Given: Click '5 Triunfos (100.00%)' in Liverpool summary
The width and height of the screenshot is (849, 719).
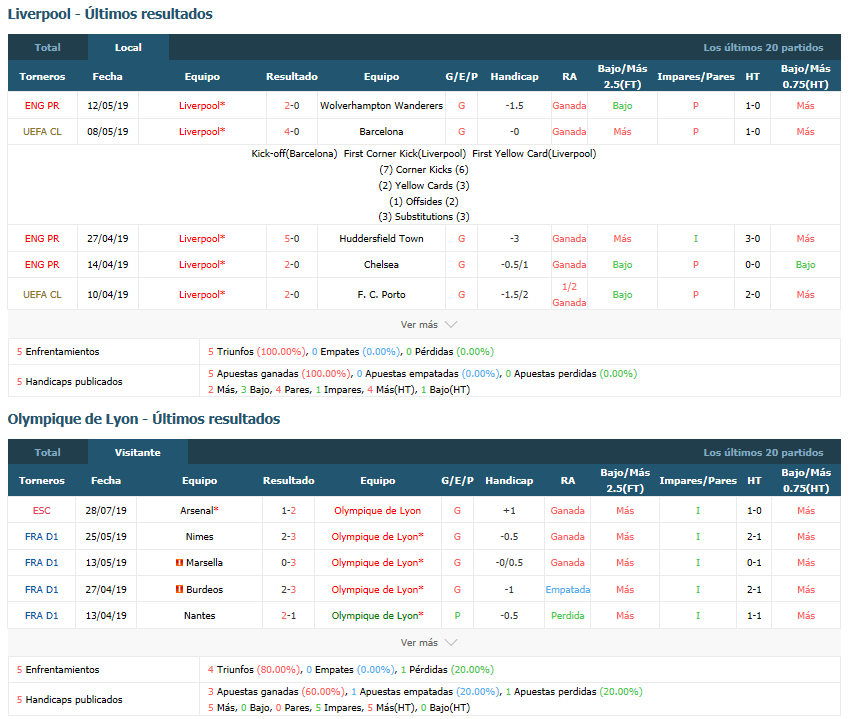Looking at the screenshot, I should pos(257,351).
